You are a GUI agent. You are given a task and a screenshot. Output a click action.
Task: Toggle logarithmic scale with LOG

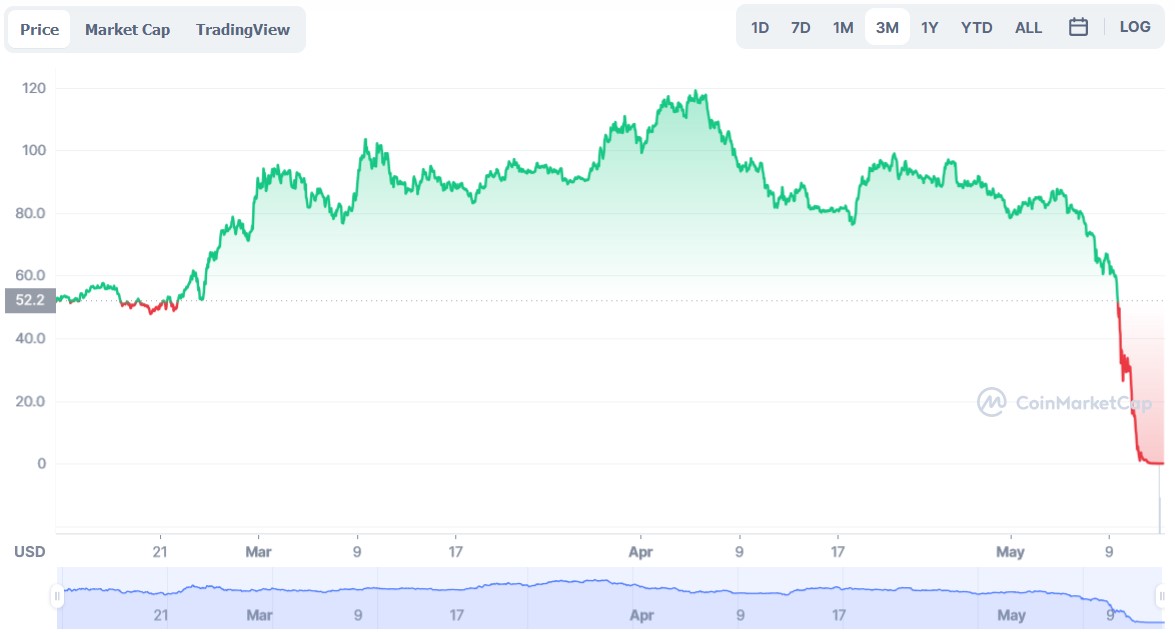pyautogui.click(x=1134, y=27)
